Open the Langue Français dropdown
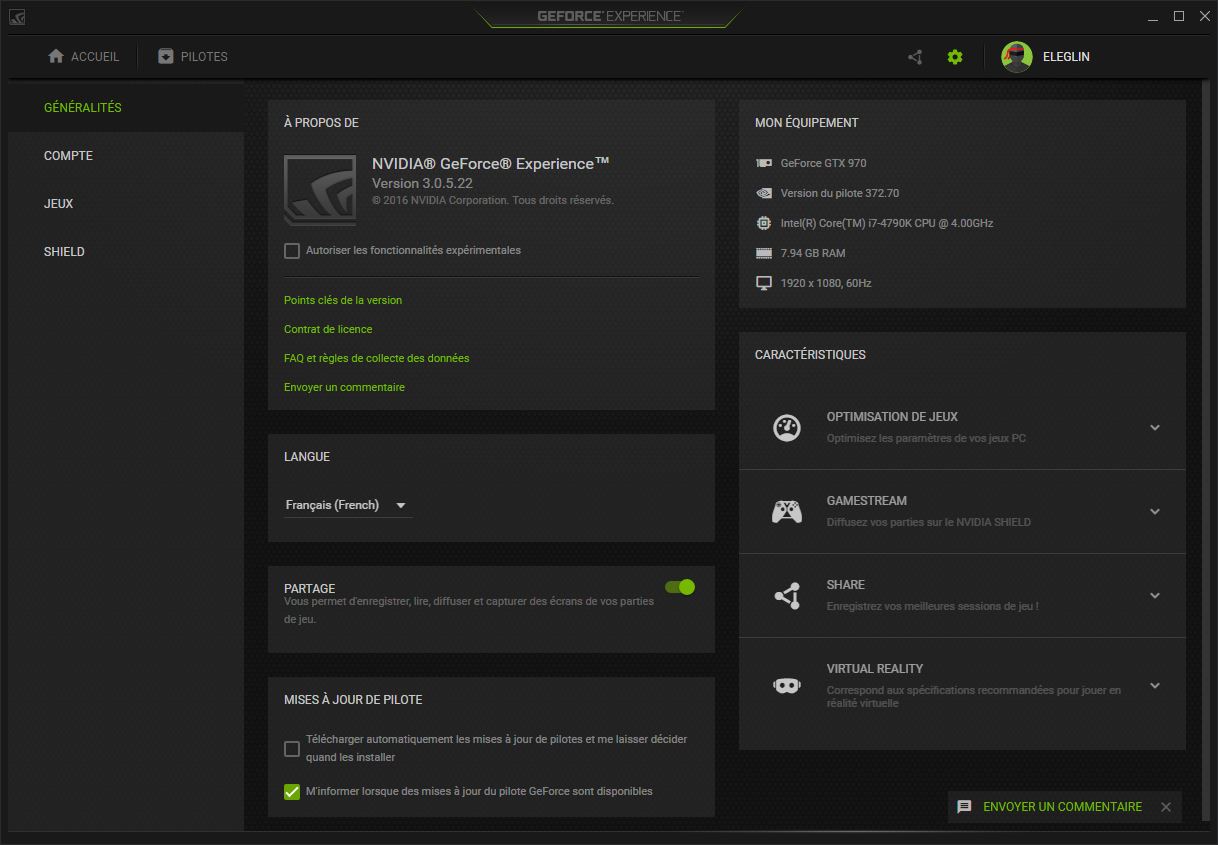The width and height of the screenshot is (1218, 845). coord(347,505)
